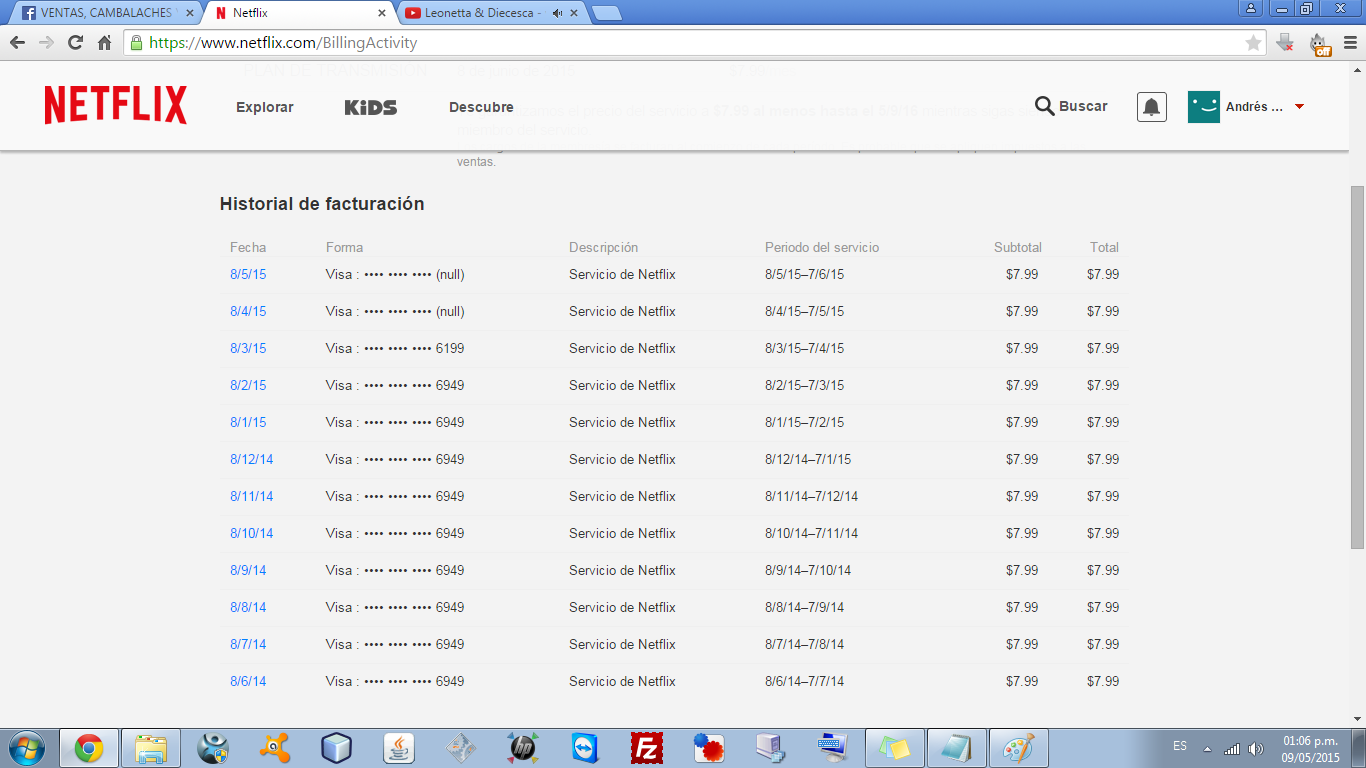The width and height of the screenshot is (1366, 768).
Task: Open the Java app in taskbar
Action: [399, 748]
